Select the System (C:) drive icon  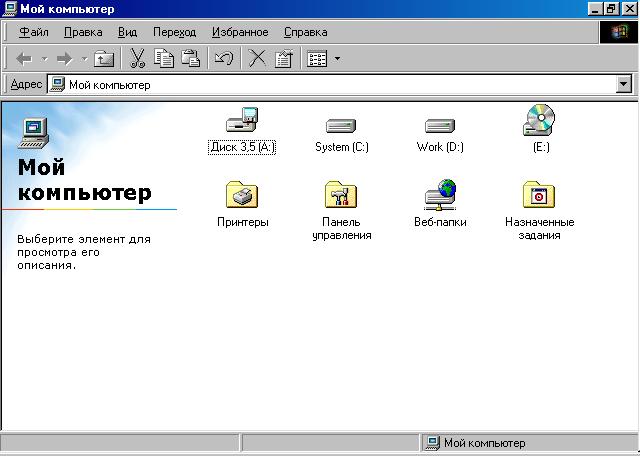coord(341,126)
